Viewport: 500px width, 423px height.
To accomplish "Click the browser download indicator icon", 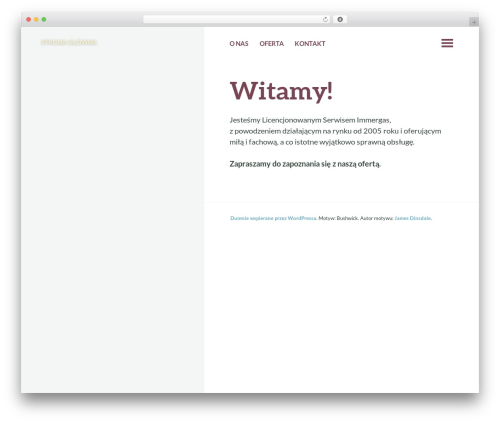I will click(x=340, y=19).
